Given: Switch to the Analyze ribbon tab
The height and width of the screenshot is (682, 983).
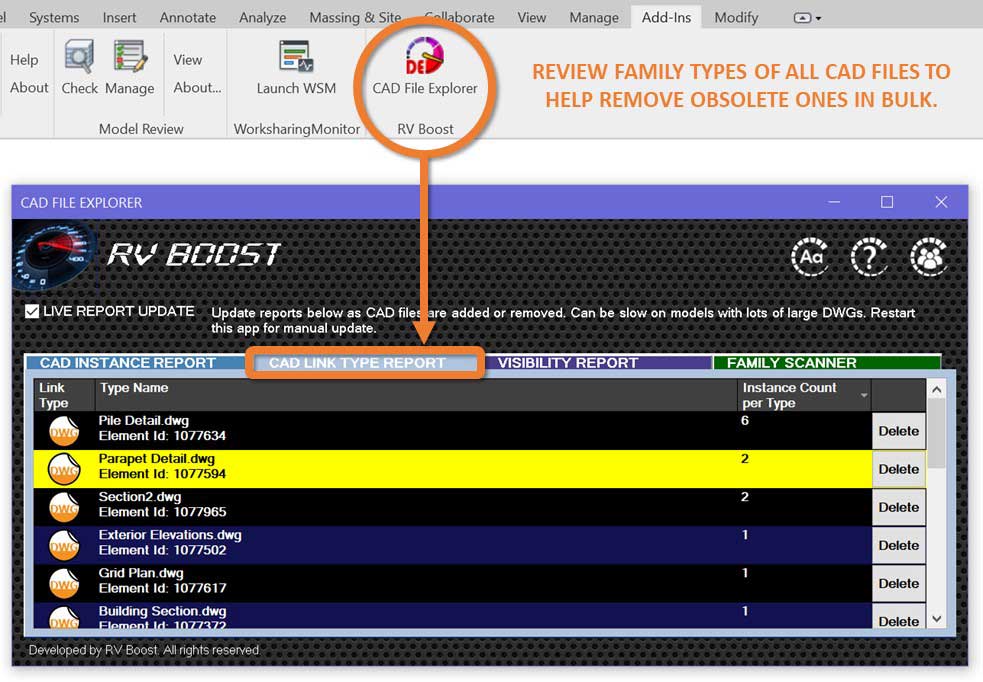Looking at the screenshot, I should point(262,18).
